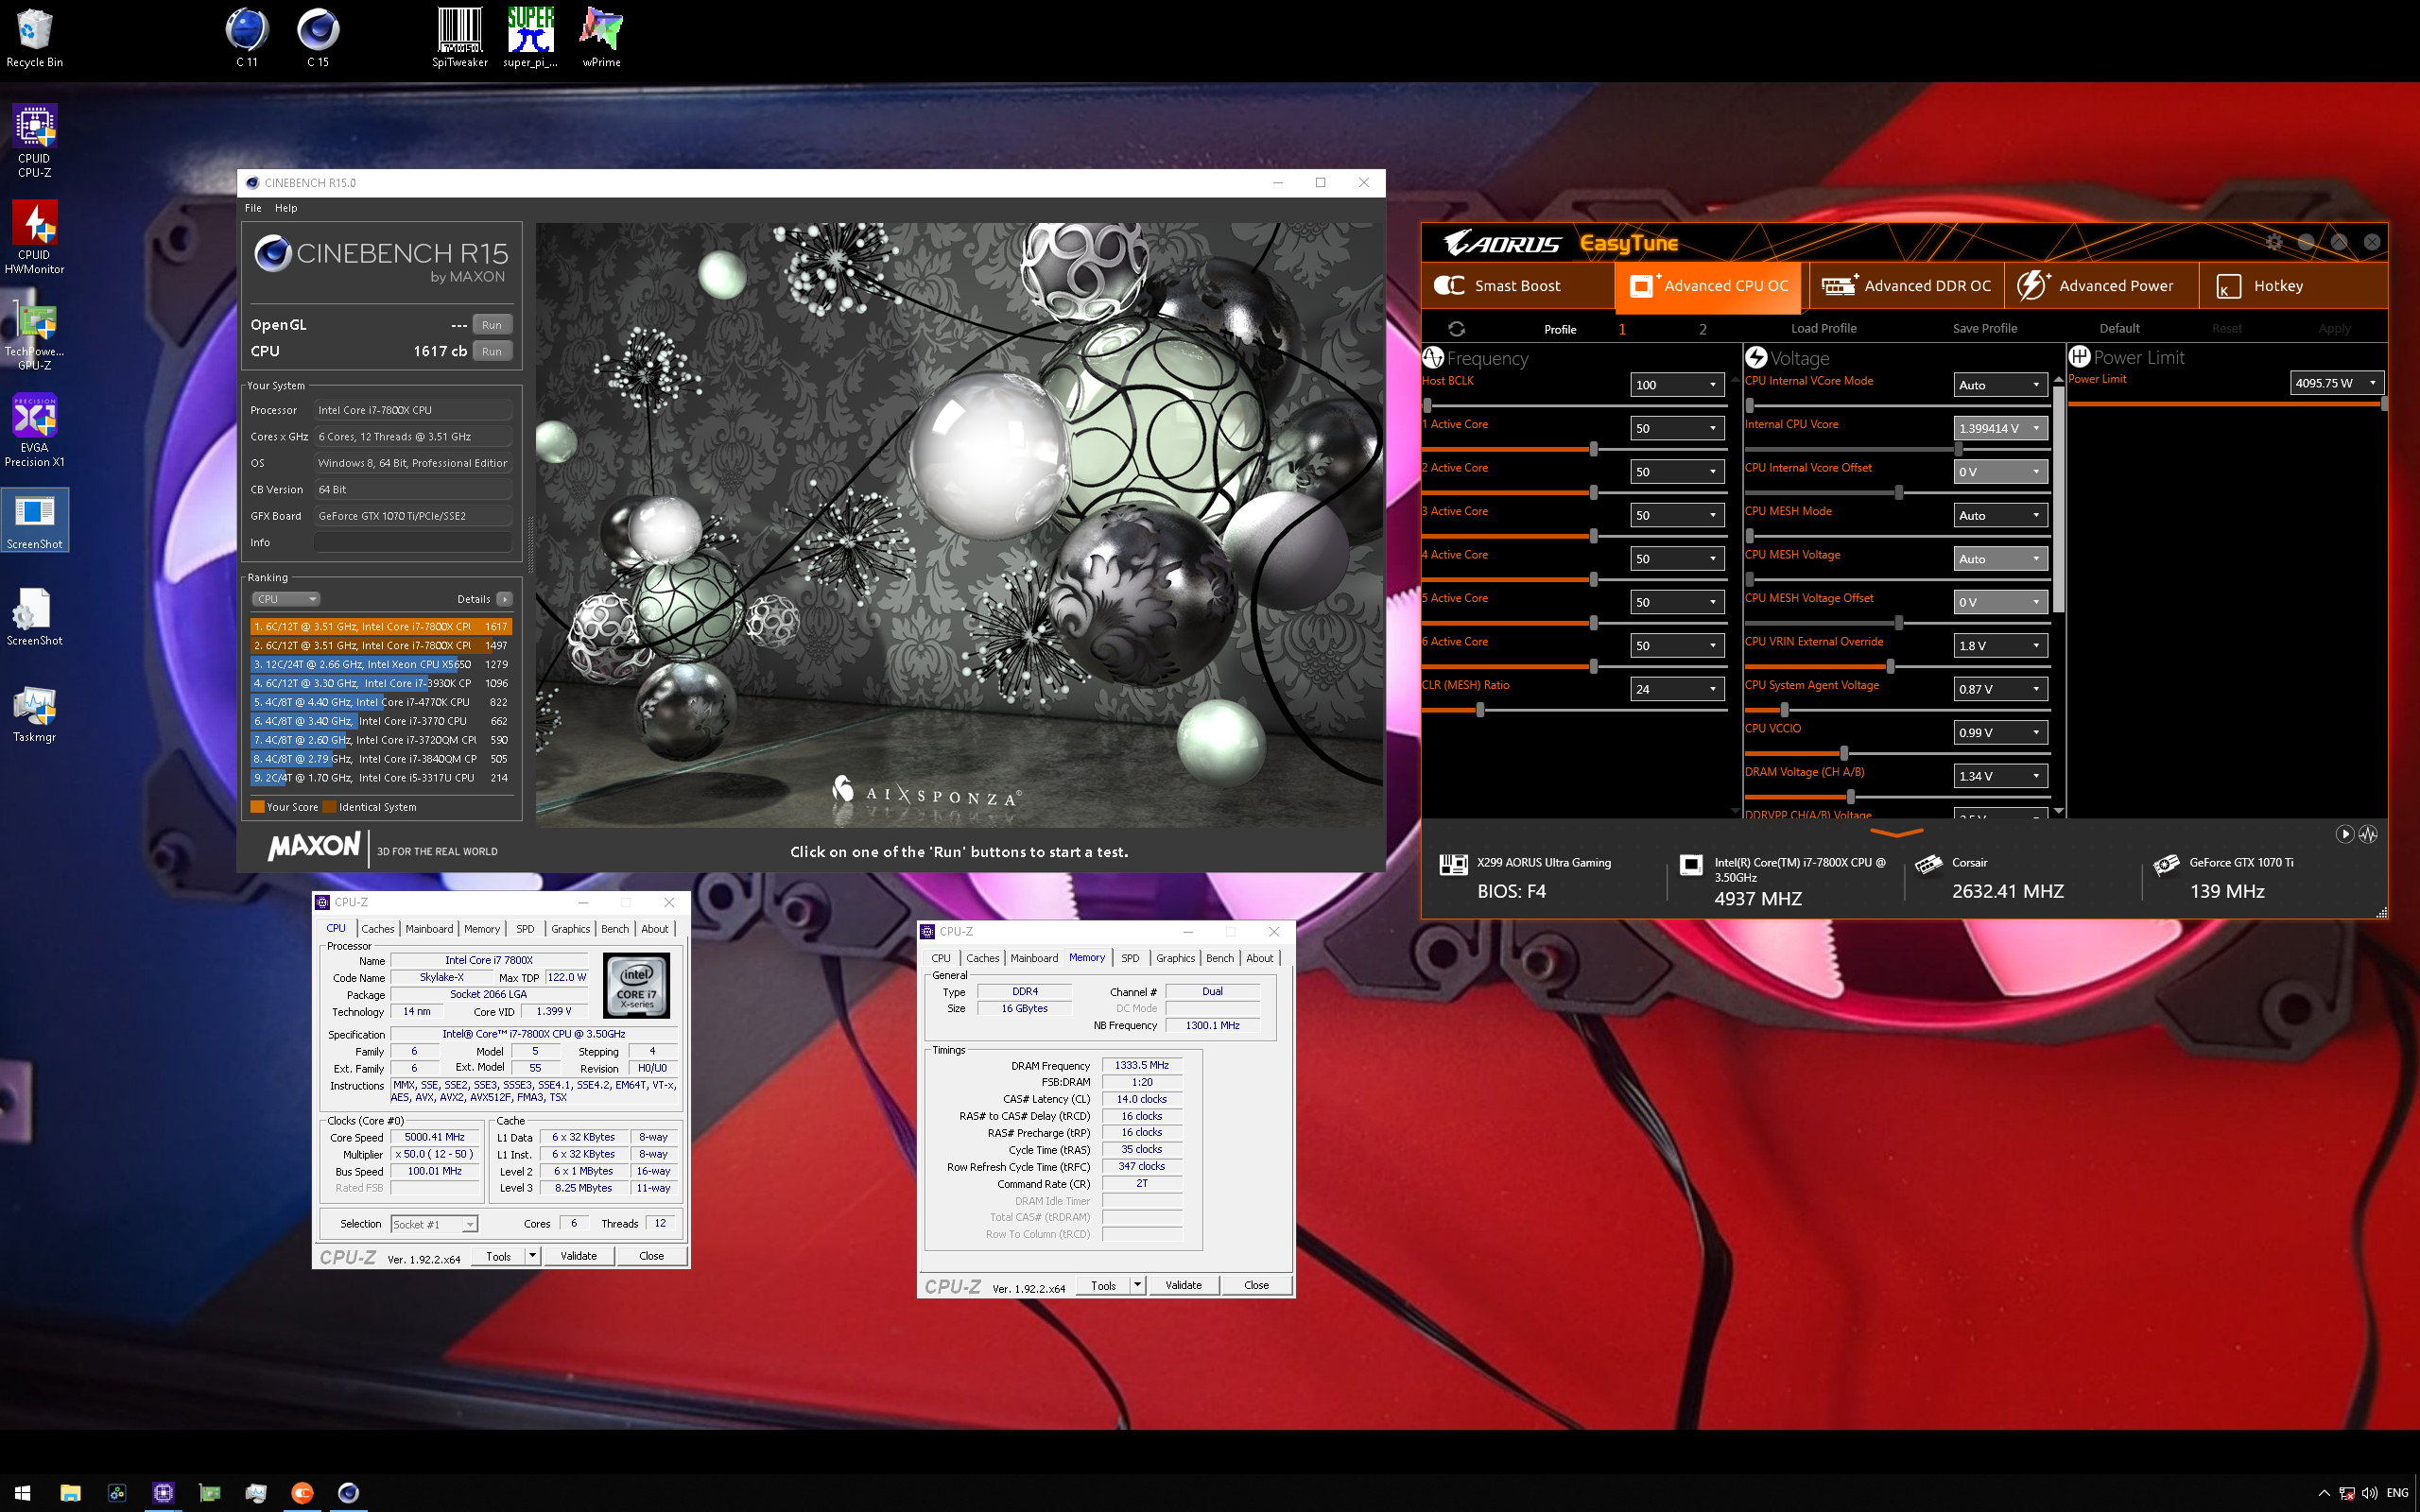Click the Corsair memory info icon
The width and height of the screenshot is (2420, 1512).
[1928, 864]
